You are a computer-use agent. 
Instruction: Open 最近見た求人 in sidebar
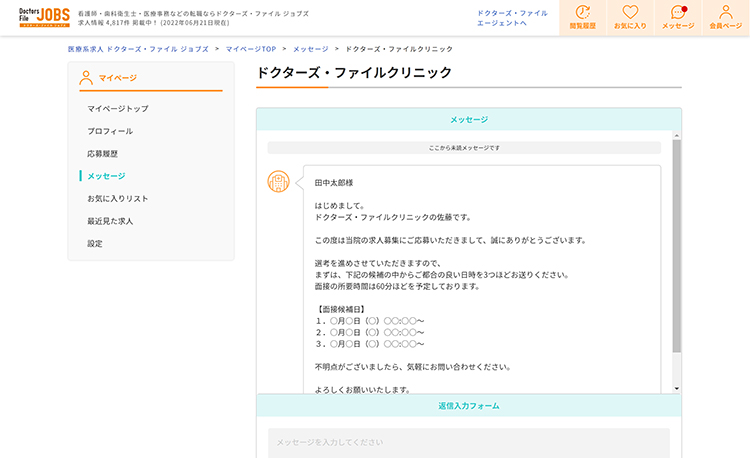pyautogui.click(x=110, y=221)
